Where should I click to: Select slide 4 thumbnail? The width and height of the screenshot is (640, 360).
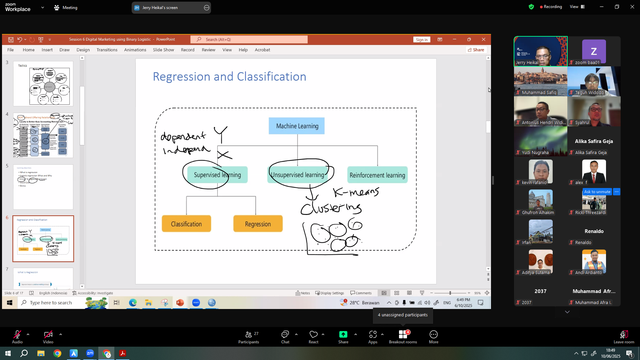coord(43,136)
